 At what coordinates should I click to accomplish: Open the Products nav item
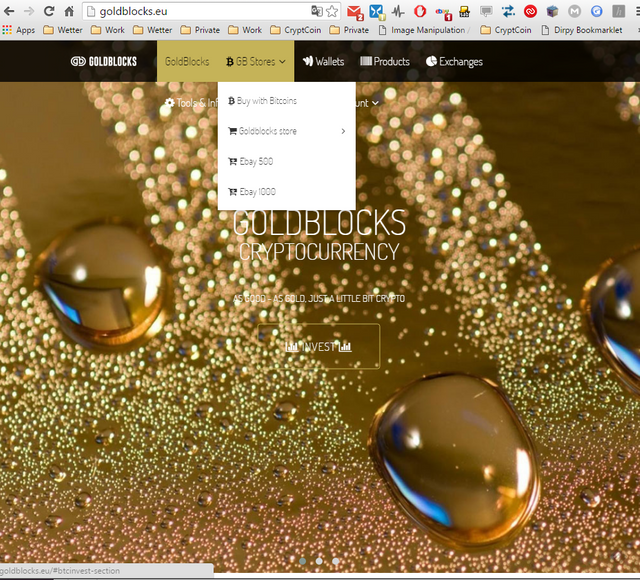pyautogui.click(x=385, y=62)
